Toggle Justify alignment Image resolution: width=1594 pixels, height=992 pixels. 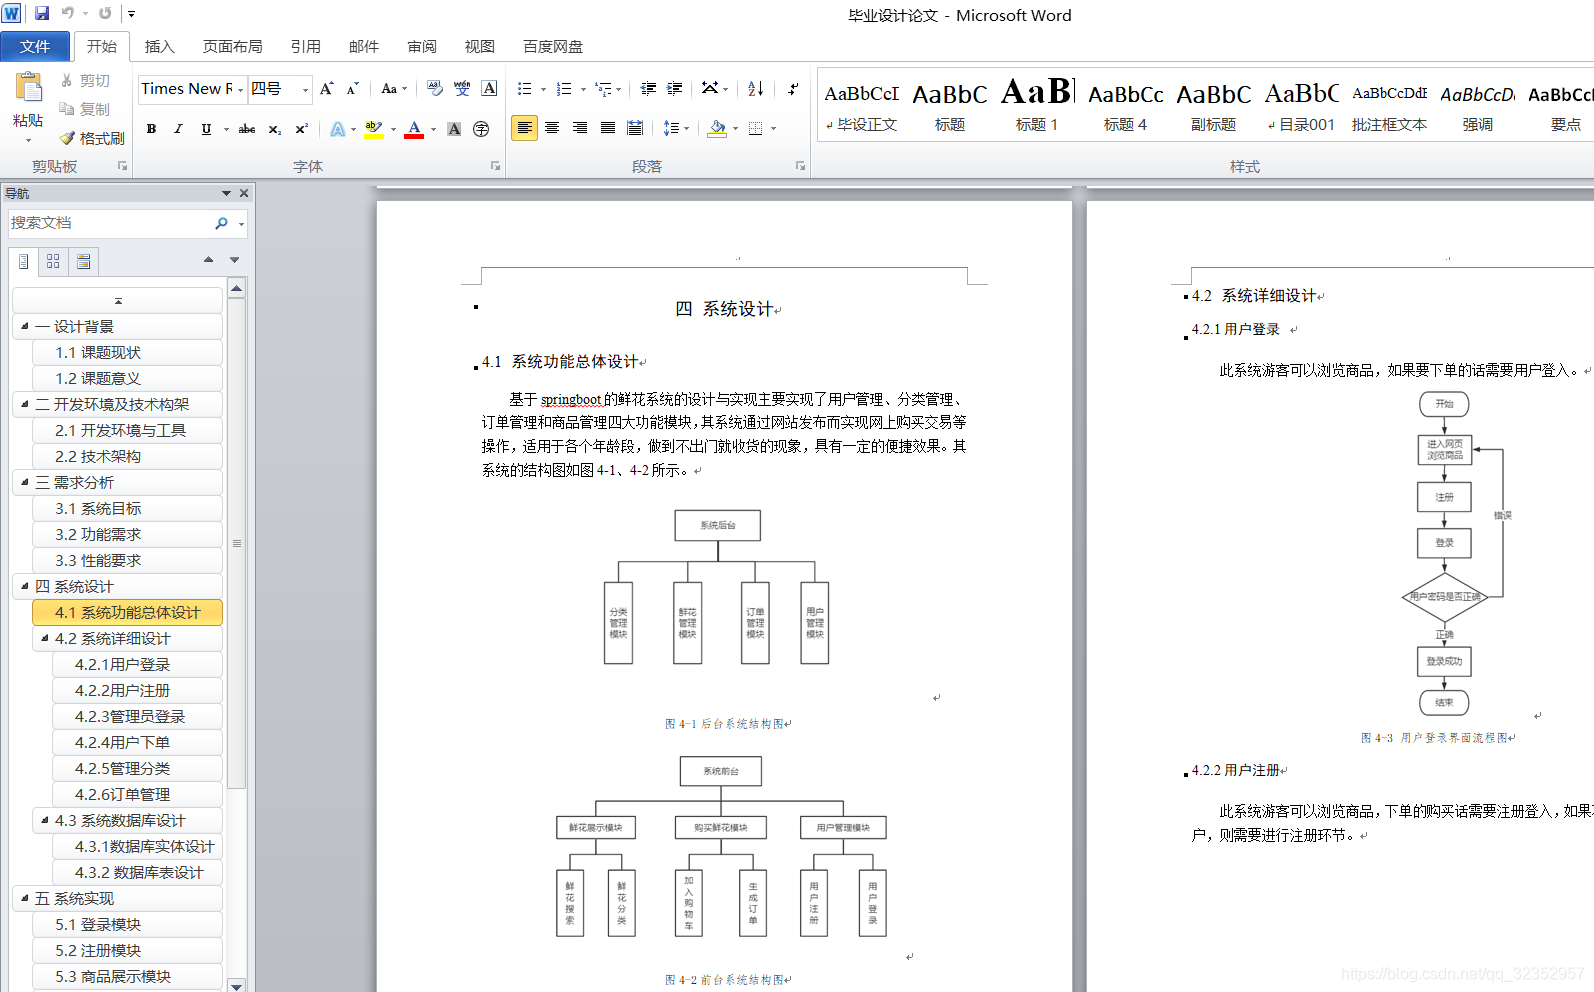click(x=607, y=129)
